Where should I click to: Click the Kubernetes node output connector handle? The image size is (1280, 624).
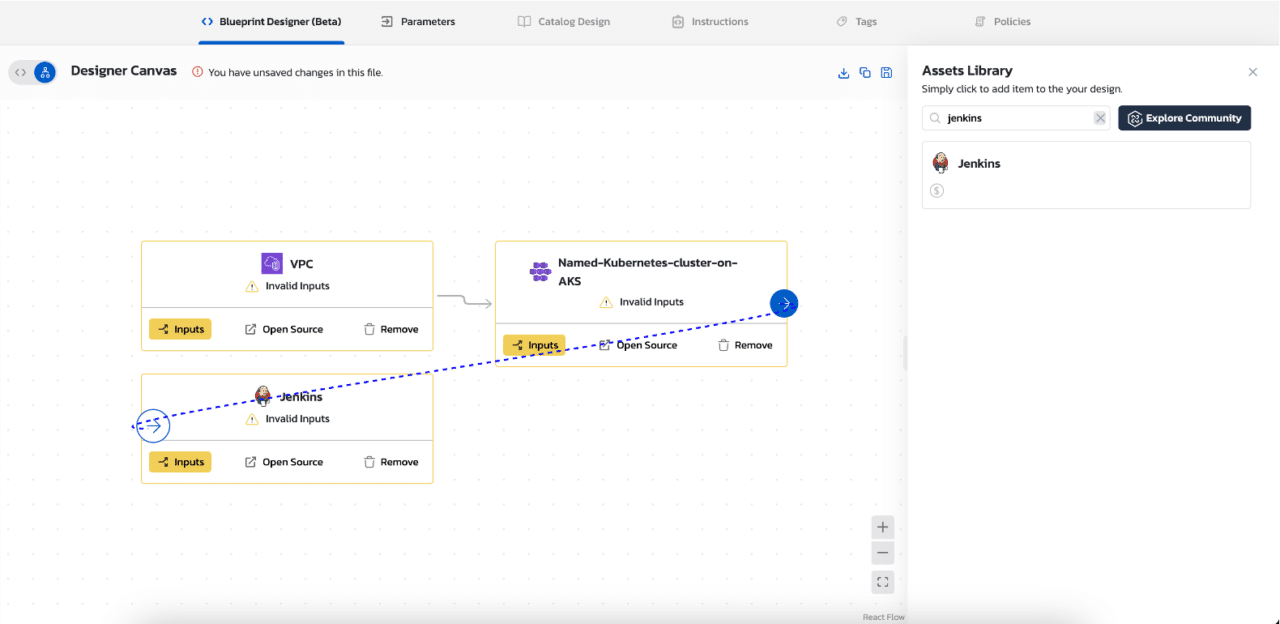pos(784,303)
